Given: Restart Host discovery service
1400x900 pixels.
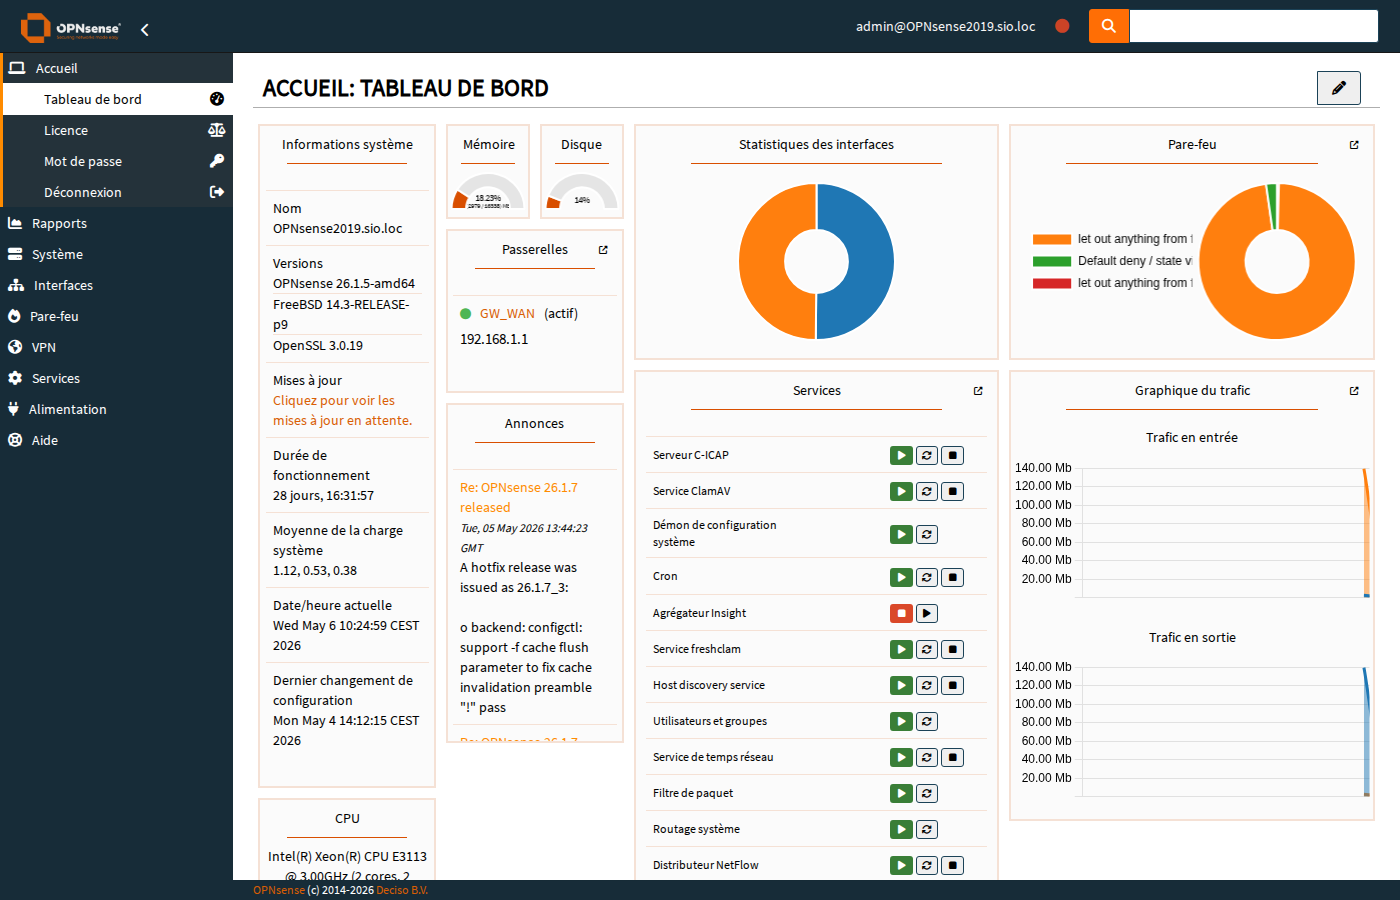Looking at the screenshot, I should point(927,686).
